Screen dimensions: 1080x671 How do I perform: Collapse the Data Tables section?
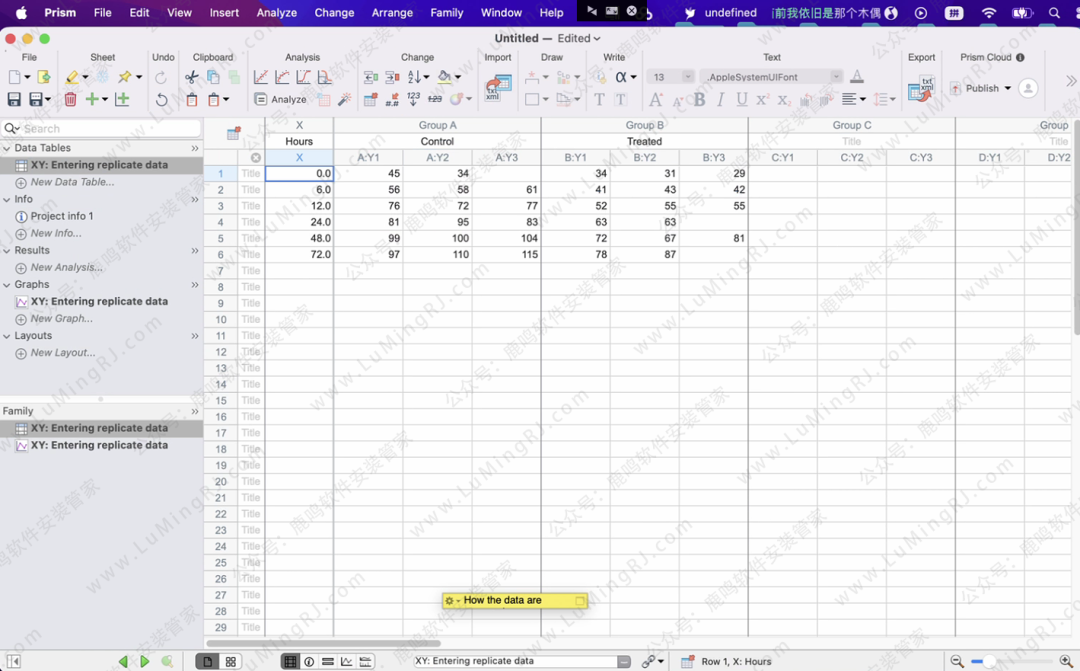point(7,148)
